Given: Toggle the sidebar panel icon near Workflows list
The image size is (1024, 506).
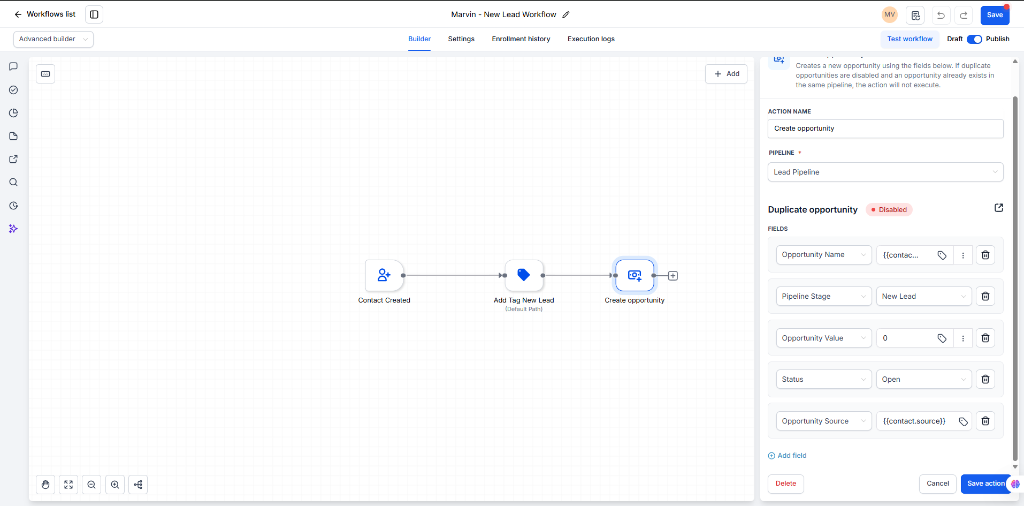Looking at the screenshot, I should tap(94, 14).
